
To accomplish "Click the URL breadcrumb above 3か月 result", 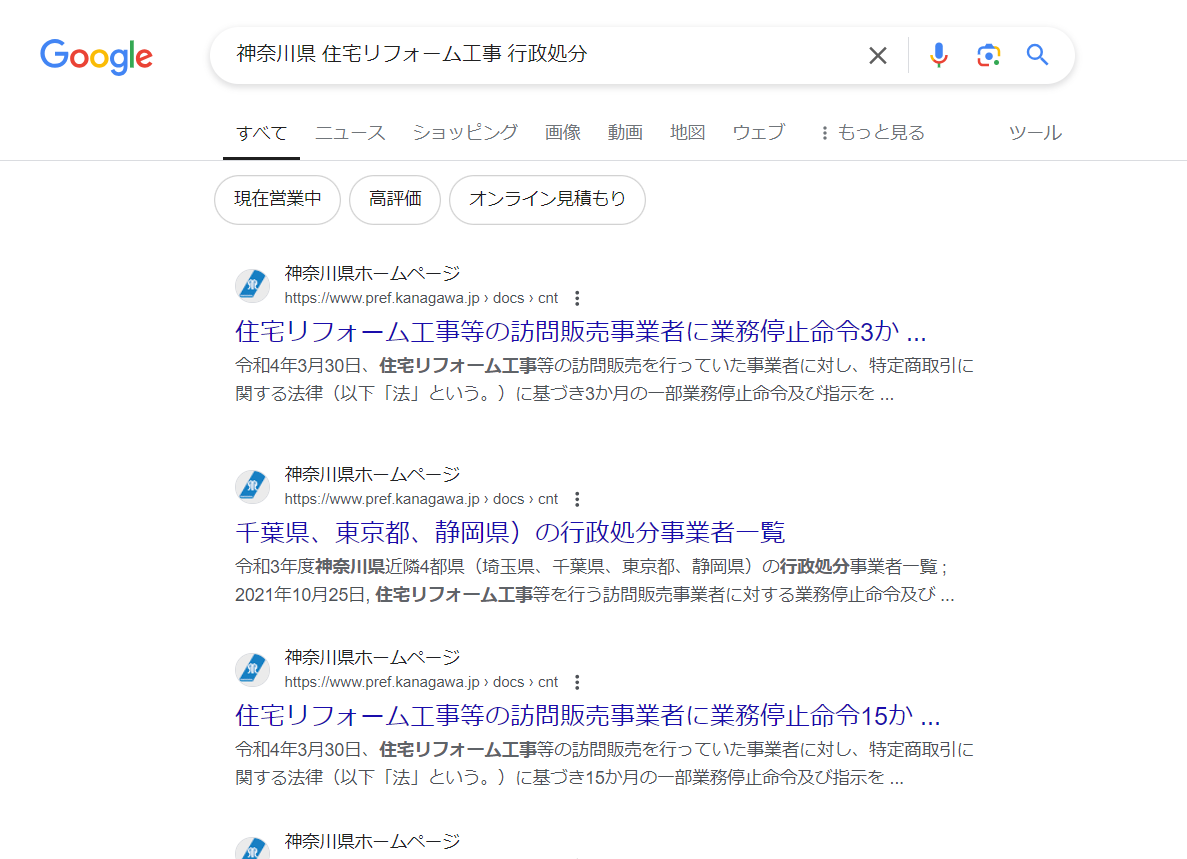I will click(421, 298).
